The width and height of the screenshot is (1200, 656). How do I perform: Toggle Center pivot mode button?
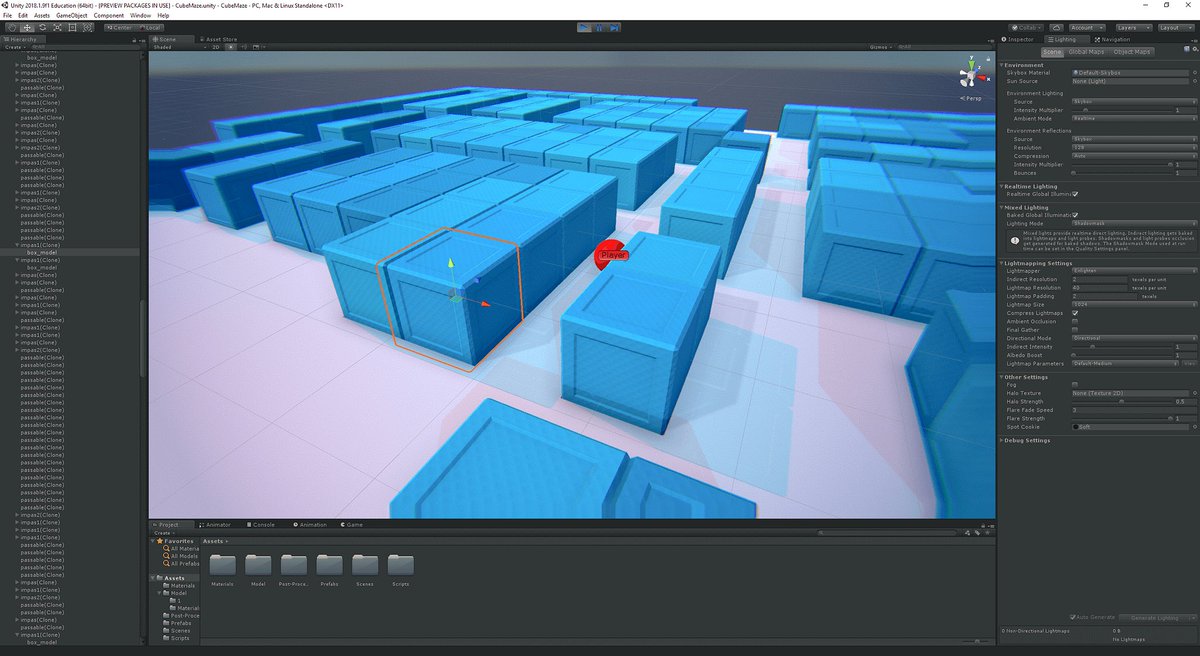pos(118,27)
